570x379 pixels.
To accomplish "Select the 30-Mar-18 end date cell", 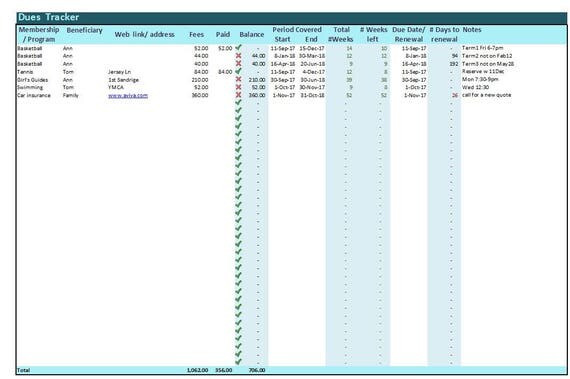I will [x=312, y=56].
